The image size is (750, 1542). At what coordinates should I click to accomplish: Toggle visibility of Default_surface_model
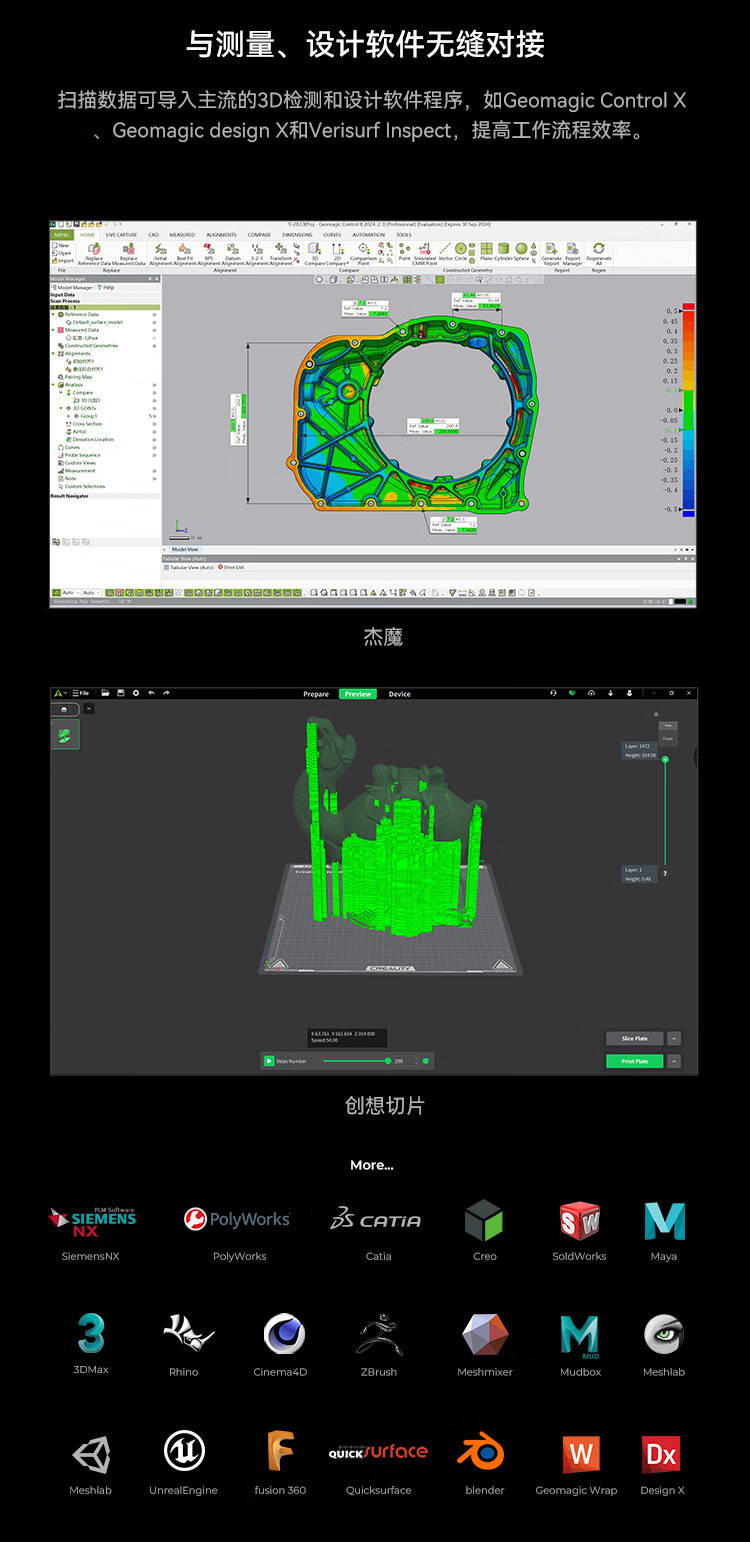[154, 322]
